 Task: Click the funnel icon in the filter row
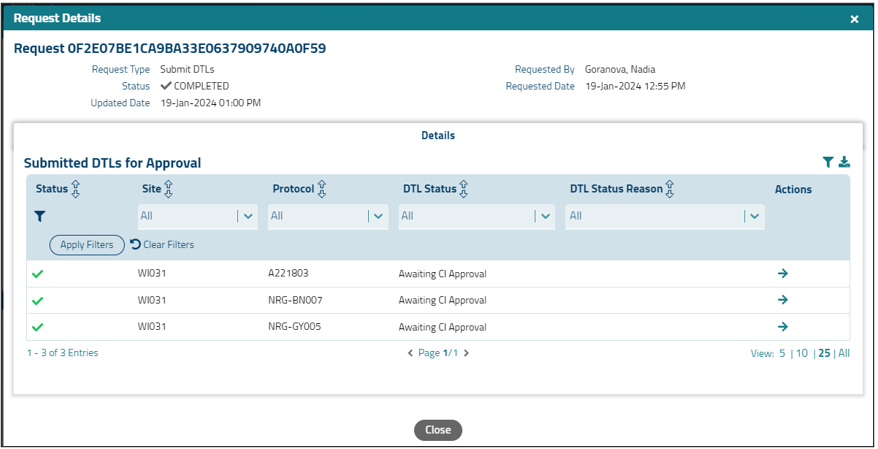pyautogui.click(x=40, y=216)
